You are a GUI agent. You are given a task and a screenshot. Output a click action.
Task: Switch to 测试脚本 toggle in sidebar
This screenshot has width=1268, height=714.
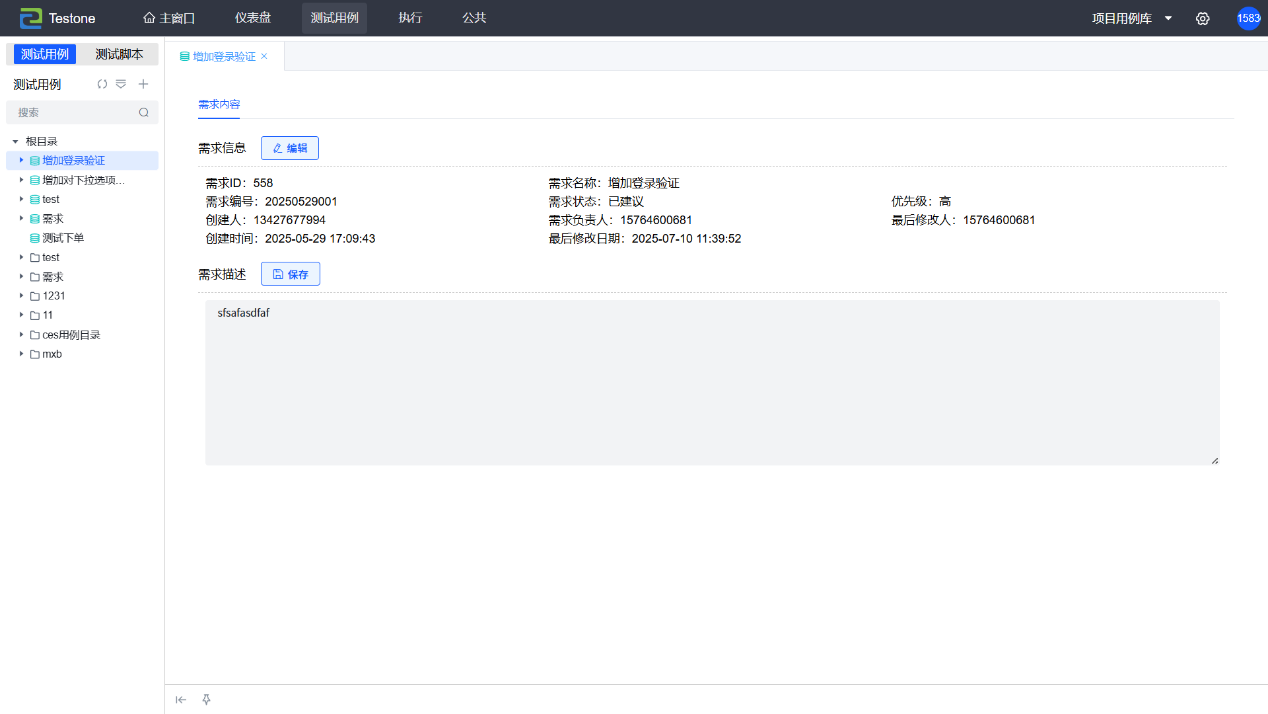pos(119,54)
